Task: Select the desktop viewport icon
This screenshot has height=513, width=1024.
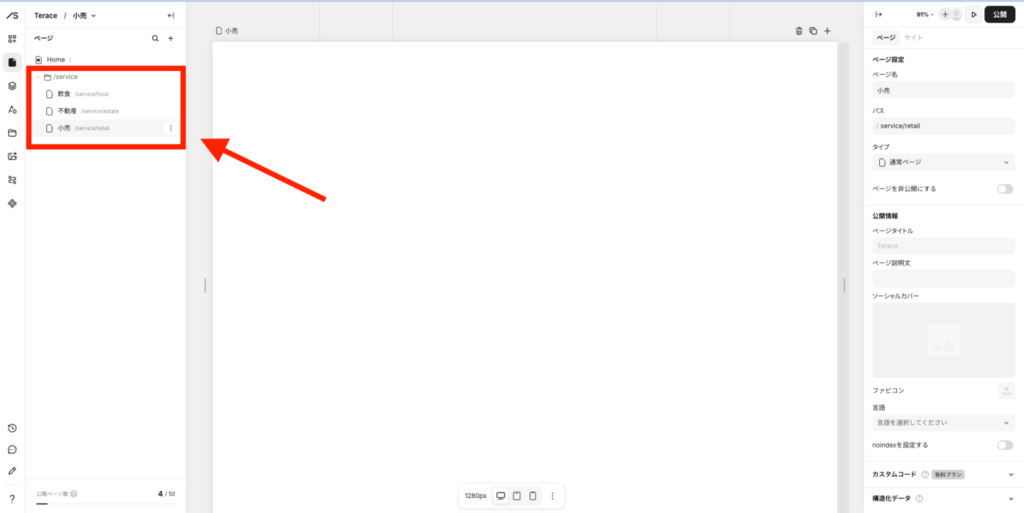Action: click(501, 496)
